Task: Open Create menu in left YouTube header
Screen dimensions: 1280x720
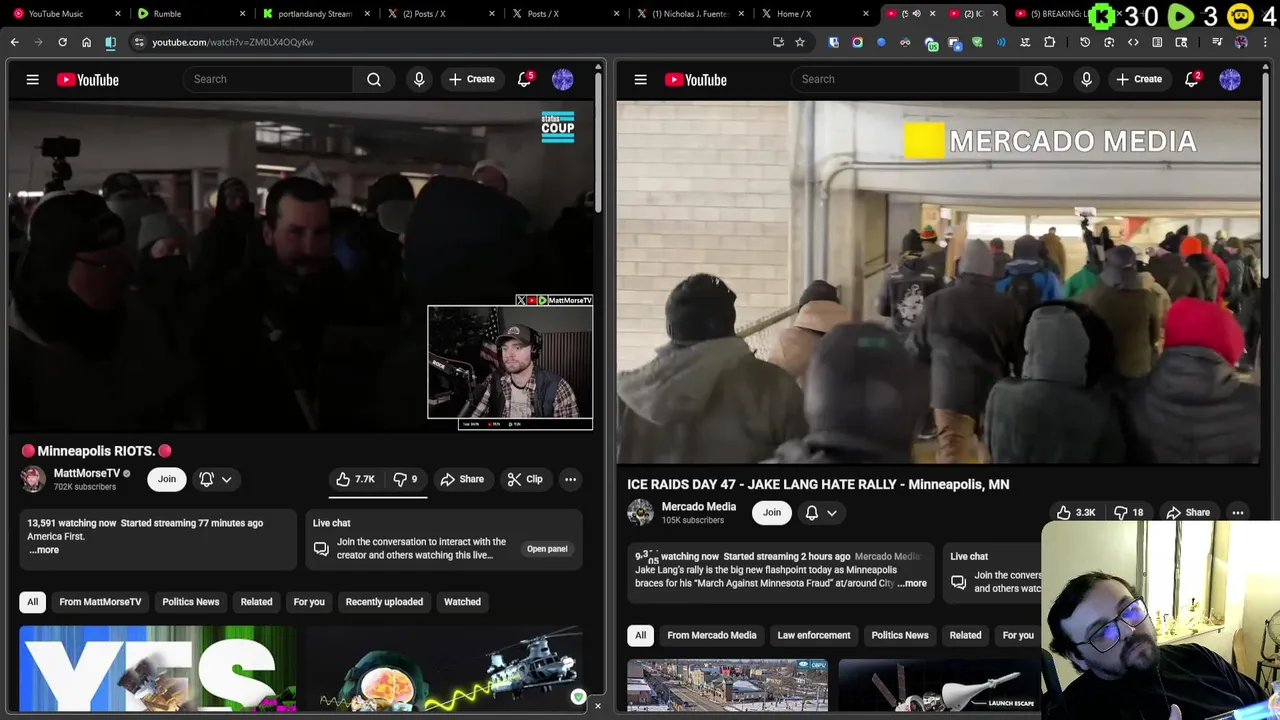Action: (472, 79)
